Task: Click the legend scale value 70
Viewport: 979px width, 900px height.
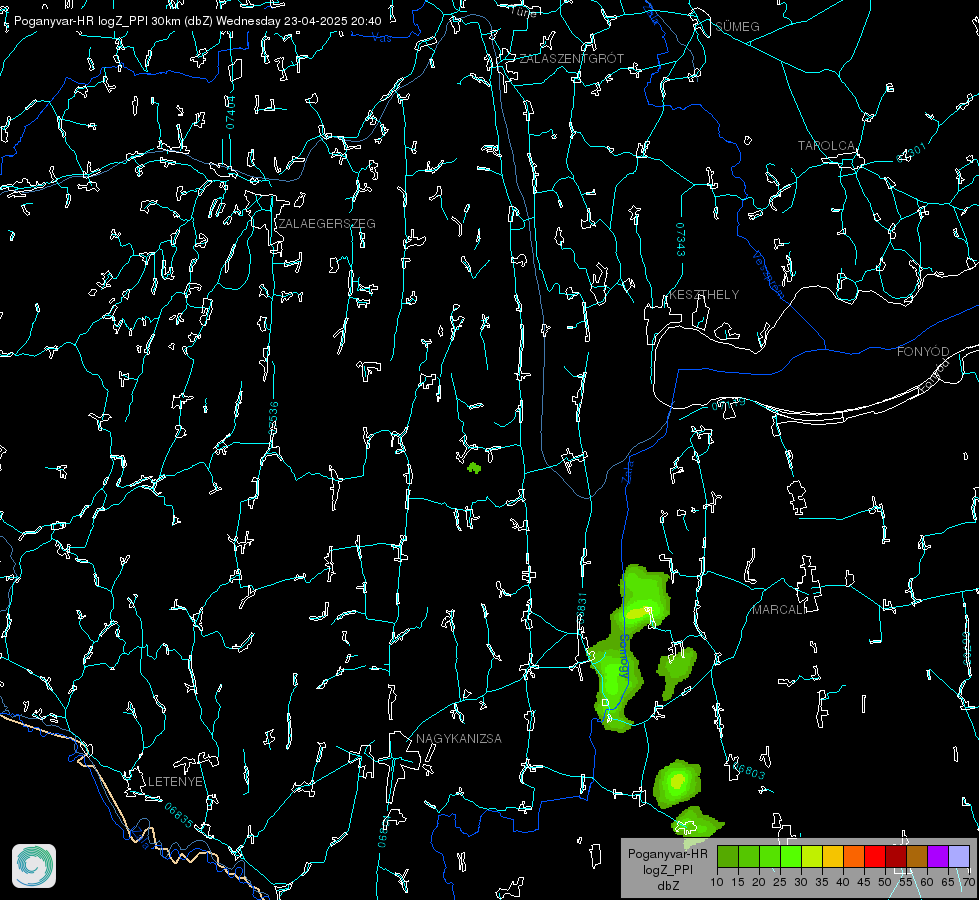Action: point(969,883)
